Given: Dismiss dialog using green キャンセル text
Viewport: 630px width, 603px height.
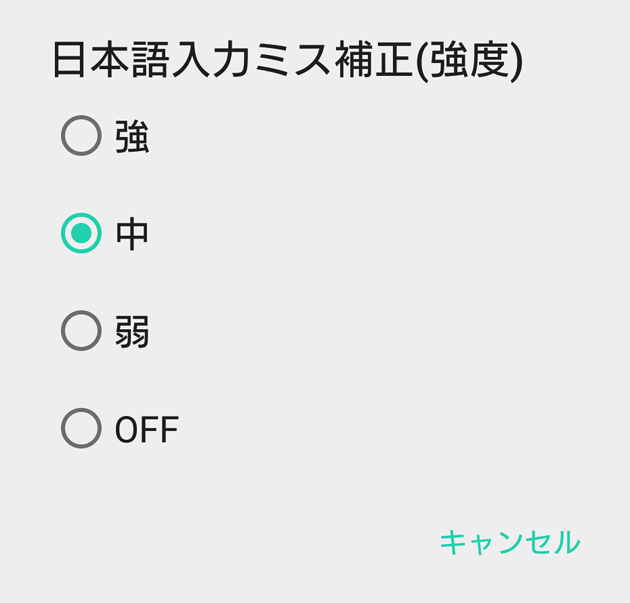Looking at the screenshot, I should point(509,542).
